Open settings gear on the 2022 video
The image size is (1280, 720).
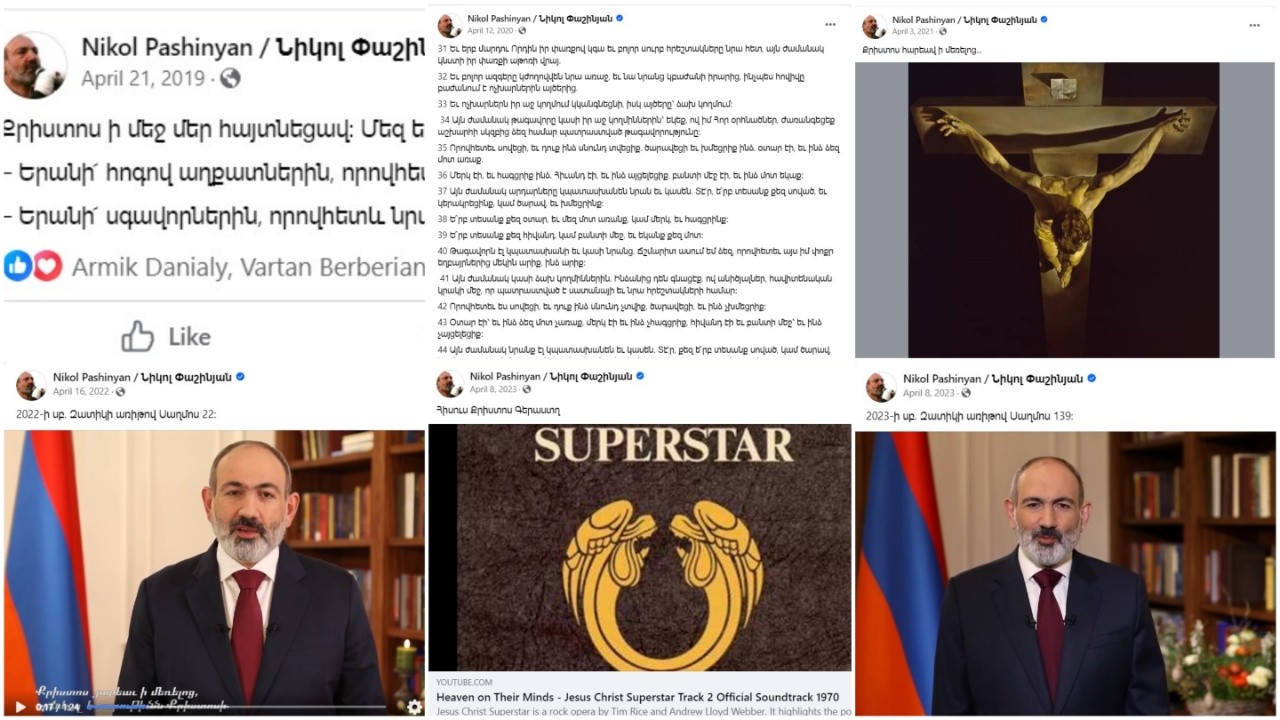(x=414, y=706)
